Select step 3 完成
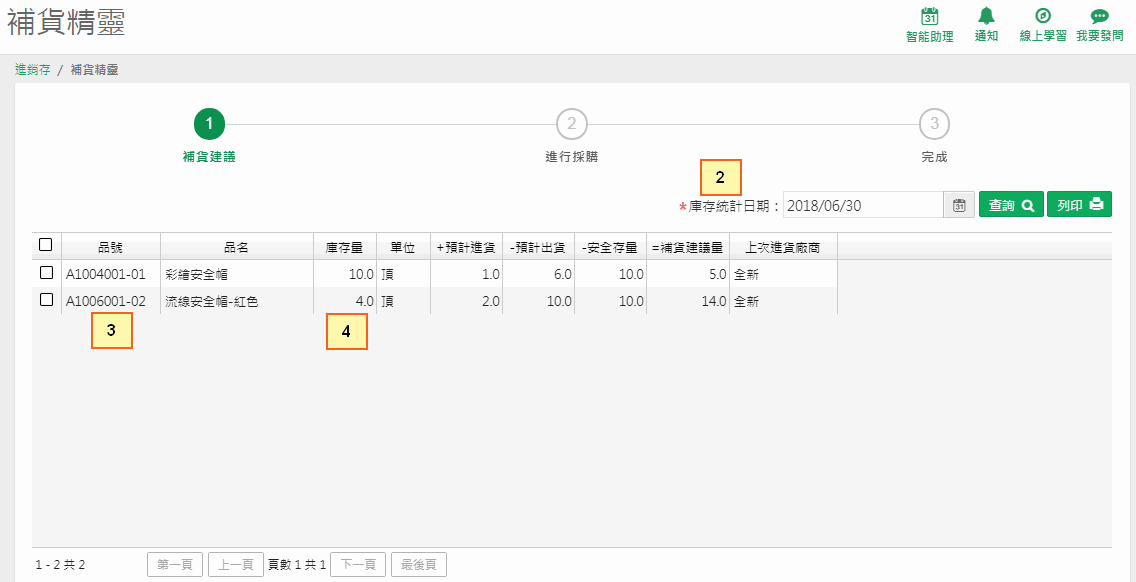The height and width of the screenshot is (582, 1136). click(935, 124)
